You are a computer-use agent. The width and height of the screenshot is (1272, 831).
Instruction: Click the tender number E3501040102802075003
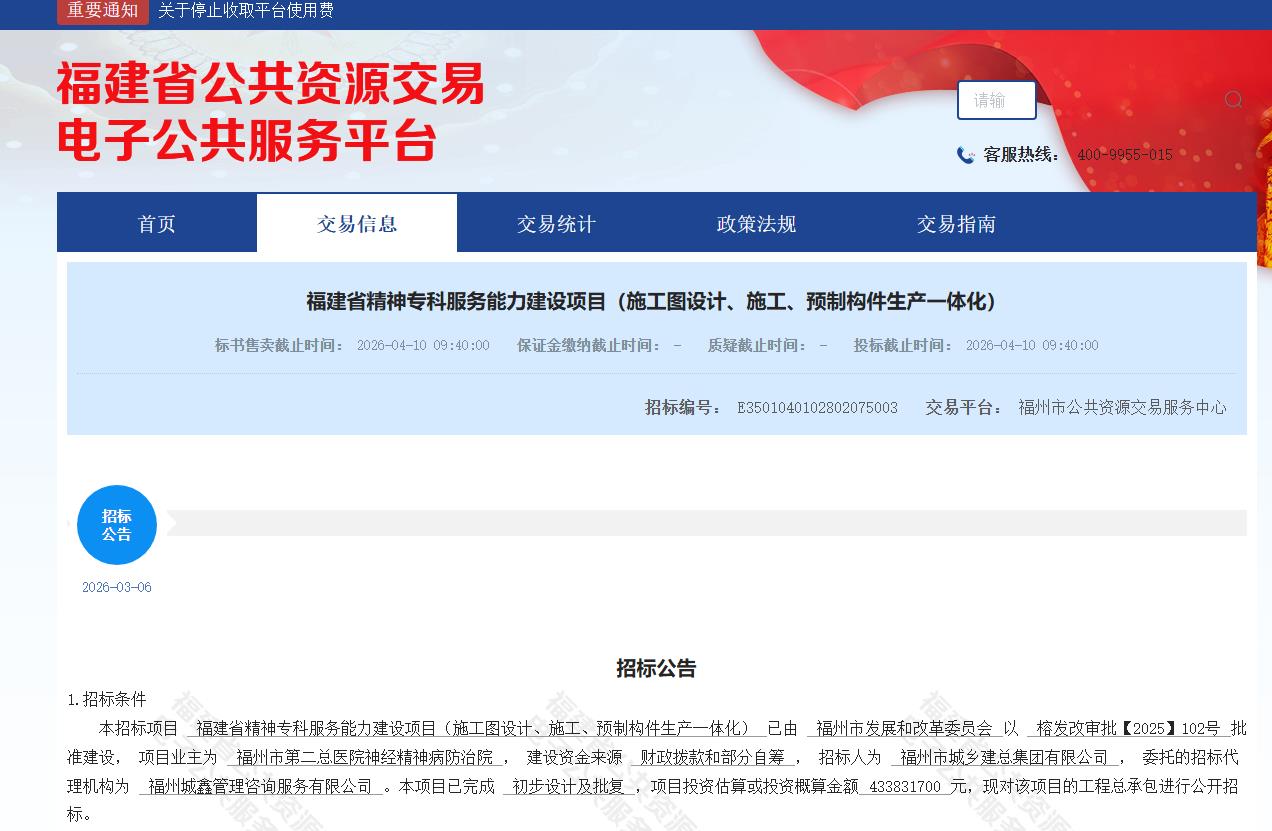click(817, 408)
